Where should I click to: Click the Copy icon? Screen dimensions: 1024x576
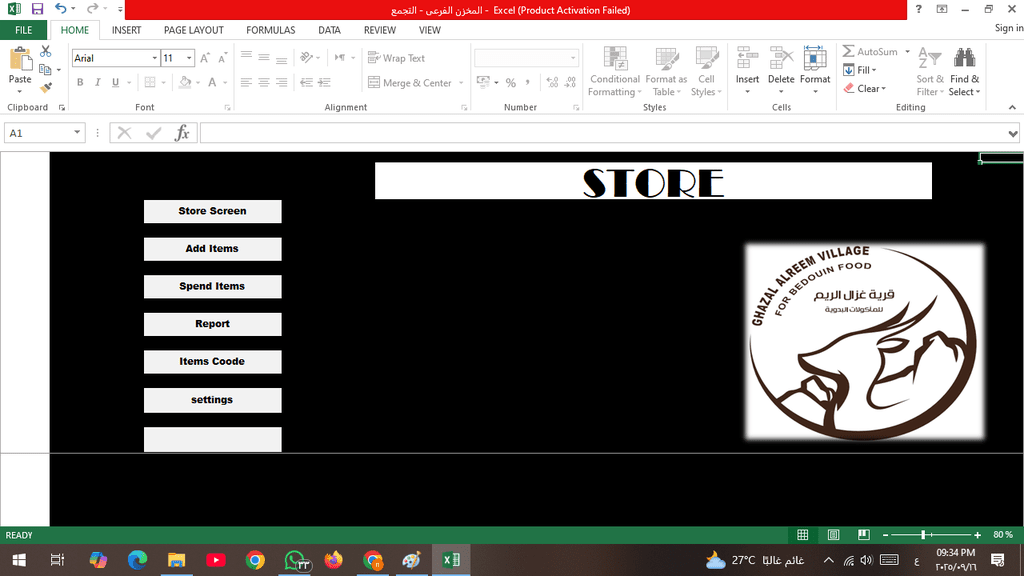pyautogui.click(x=45, y=69)
